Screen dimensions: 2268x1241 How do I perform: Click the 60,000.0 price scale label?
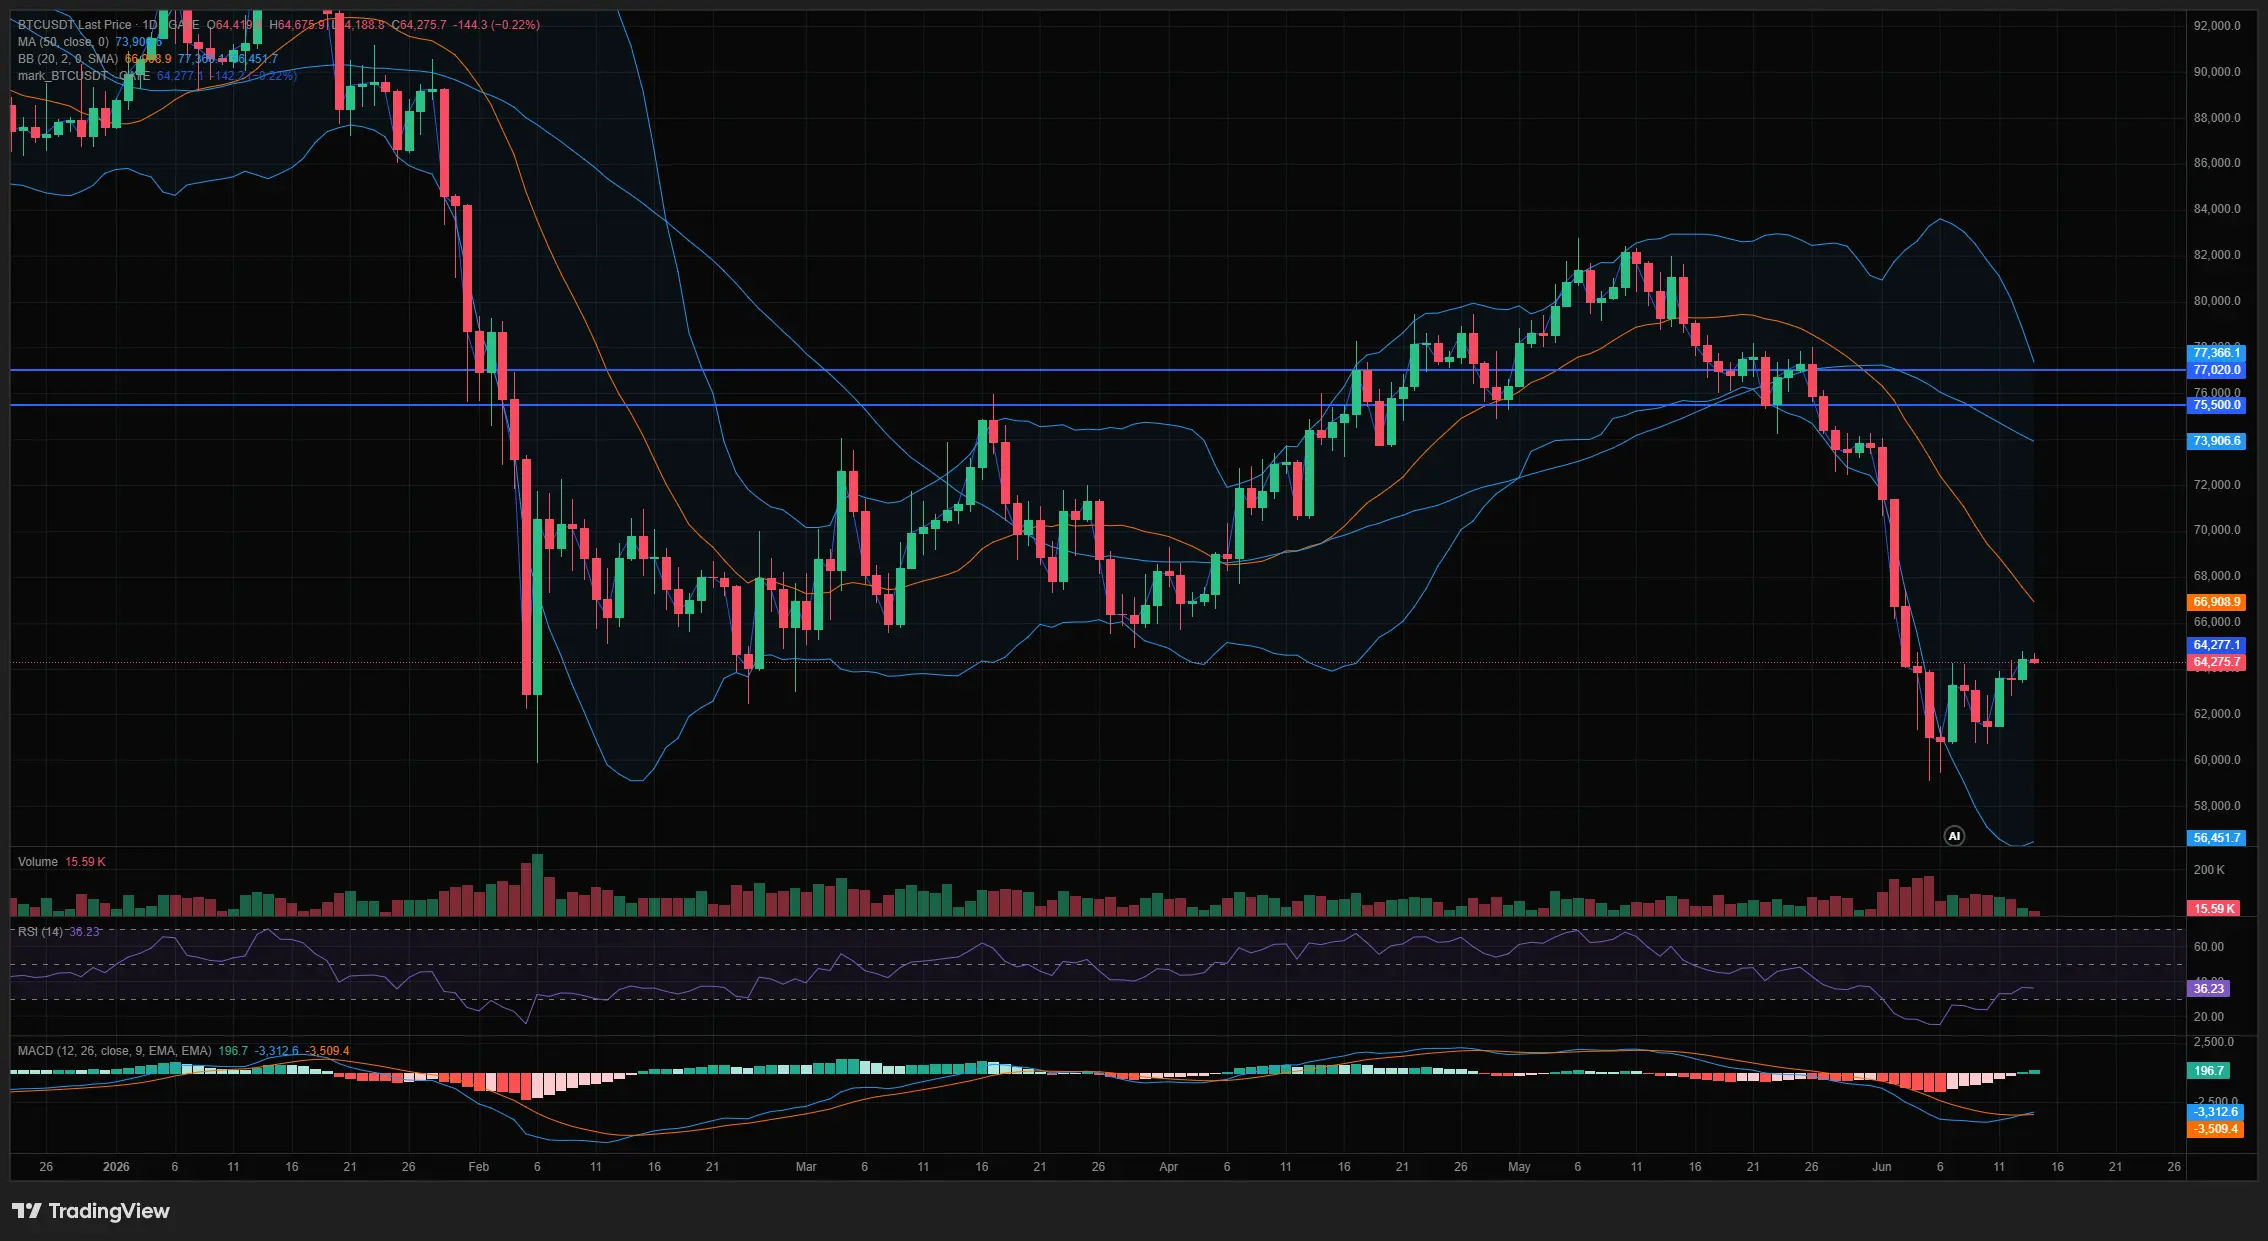pyautogui.click(x=2216, y=760)
